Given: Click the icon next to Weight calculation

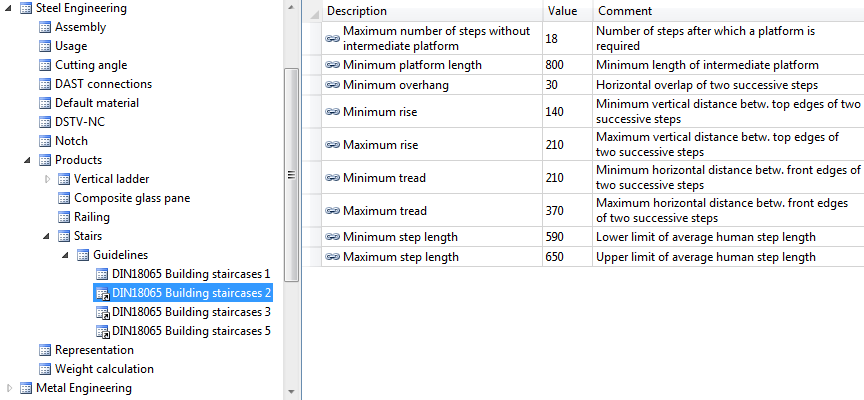Looking at the screenshot, I should [44, 369].
